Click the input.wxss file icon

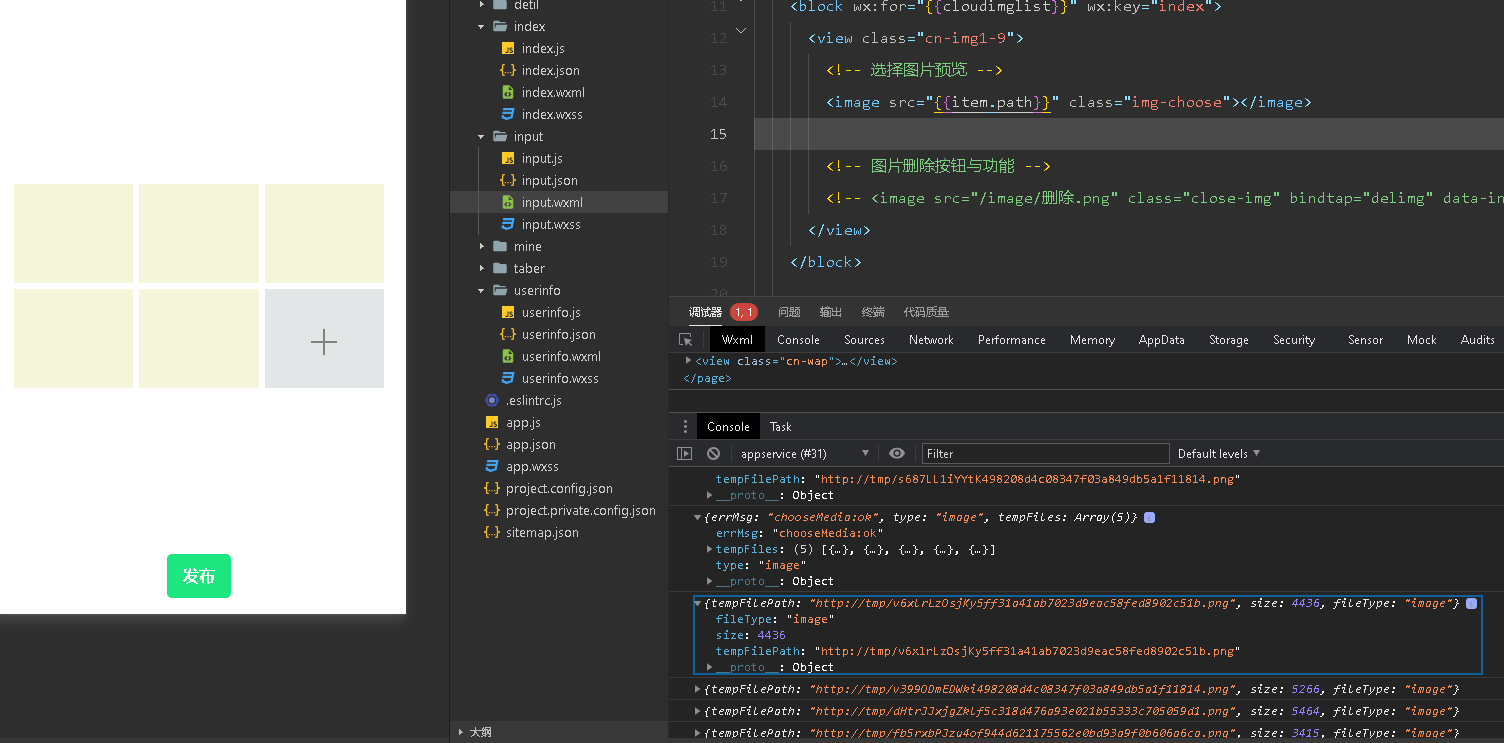[x=508, y=225]
